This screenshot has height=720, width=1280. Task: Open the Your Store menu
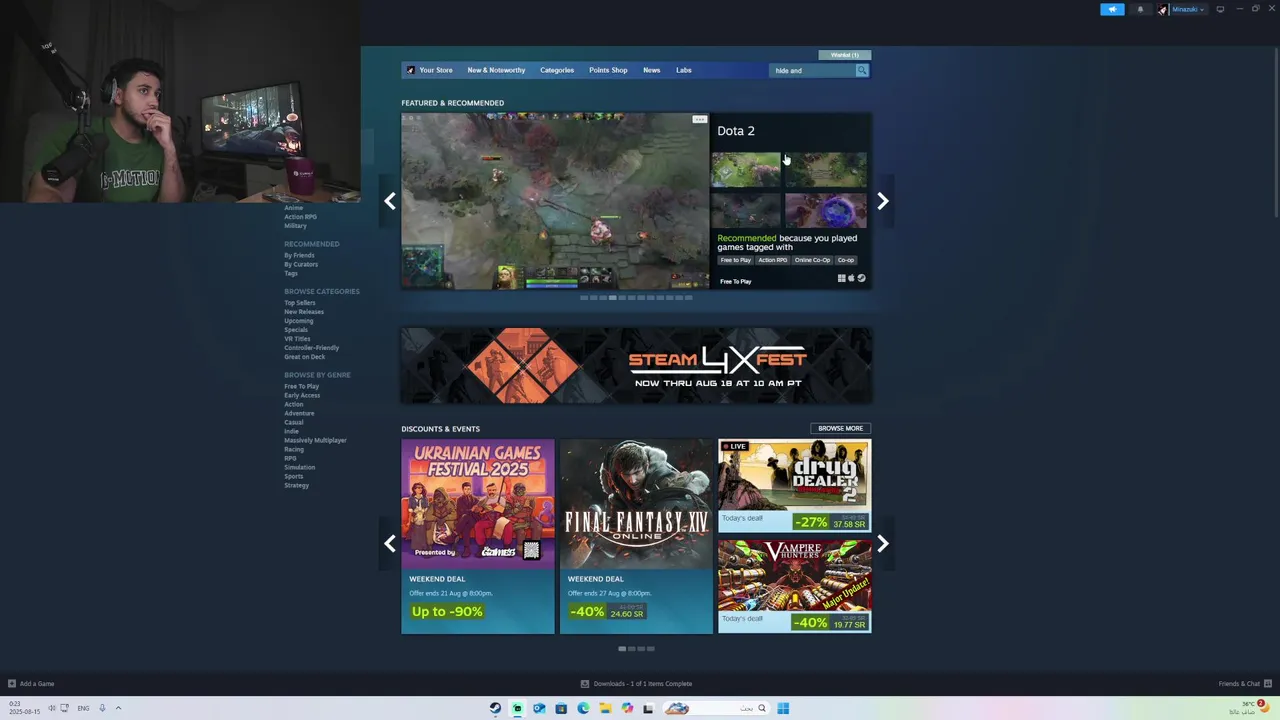click(436, 70)
